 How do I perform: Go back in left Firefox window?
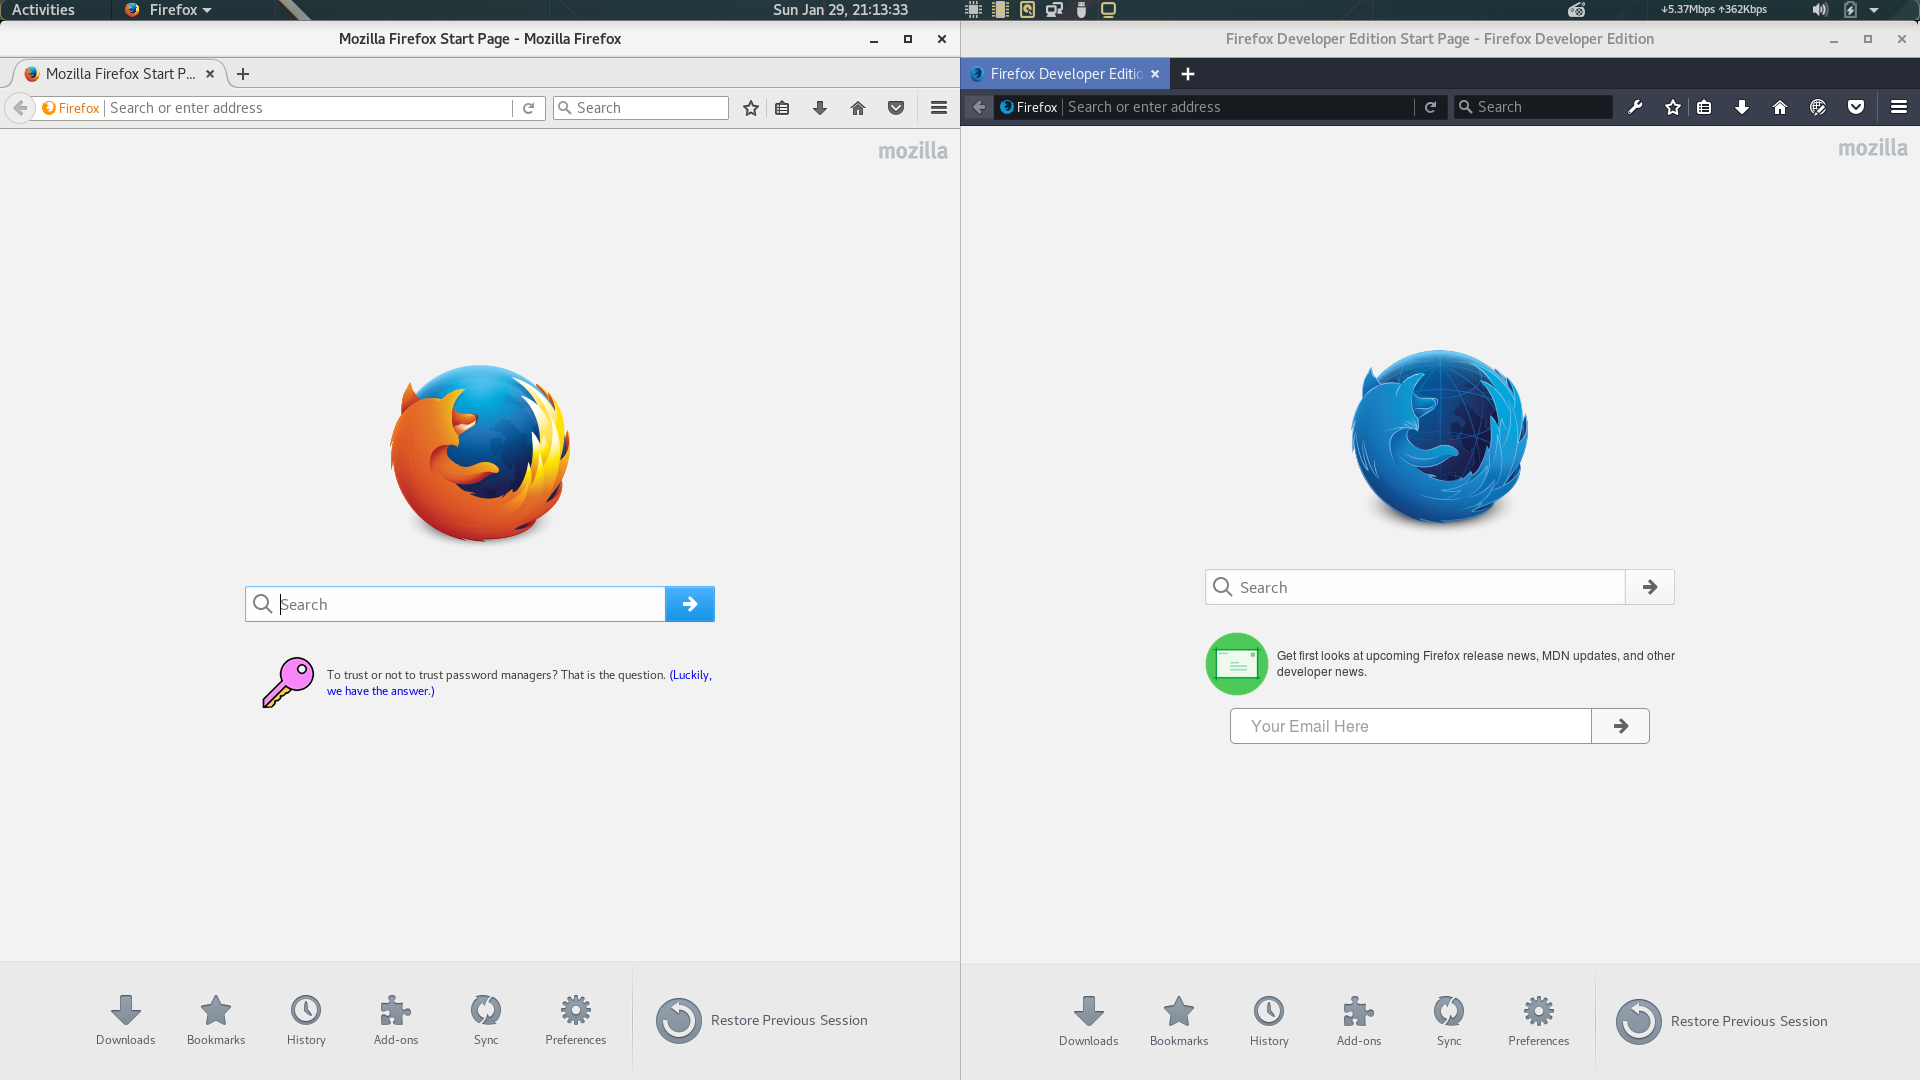tap(20, 108)
